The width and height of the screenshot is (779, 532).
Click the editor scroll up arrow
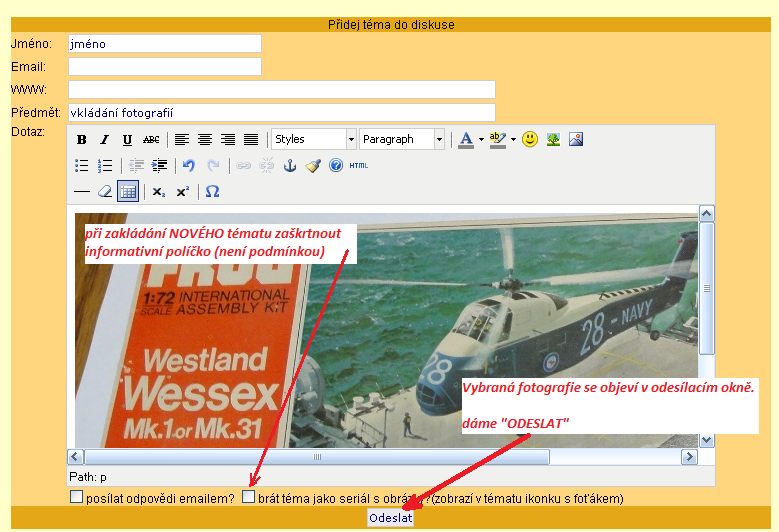(706, 214)
